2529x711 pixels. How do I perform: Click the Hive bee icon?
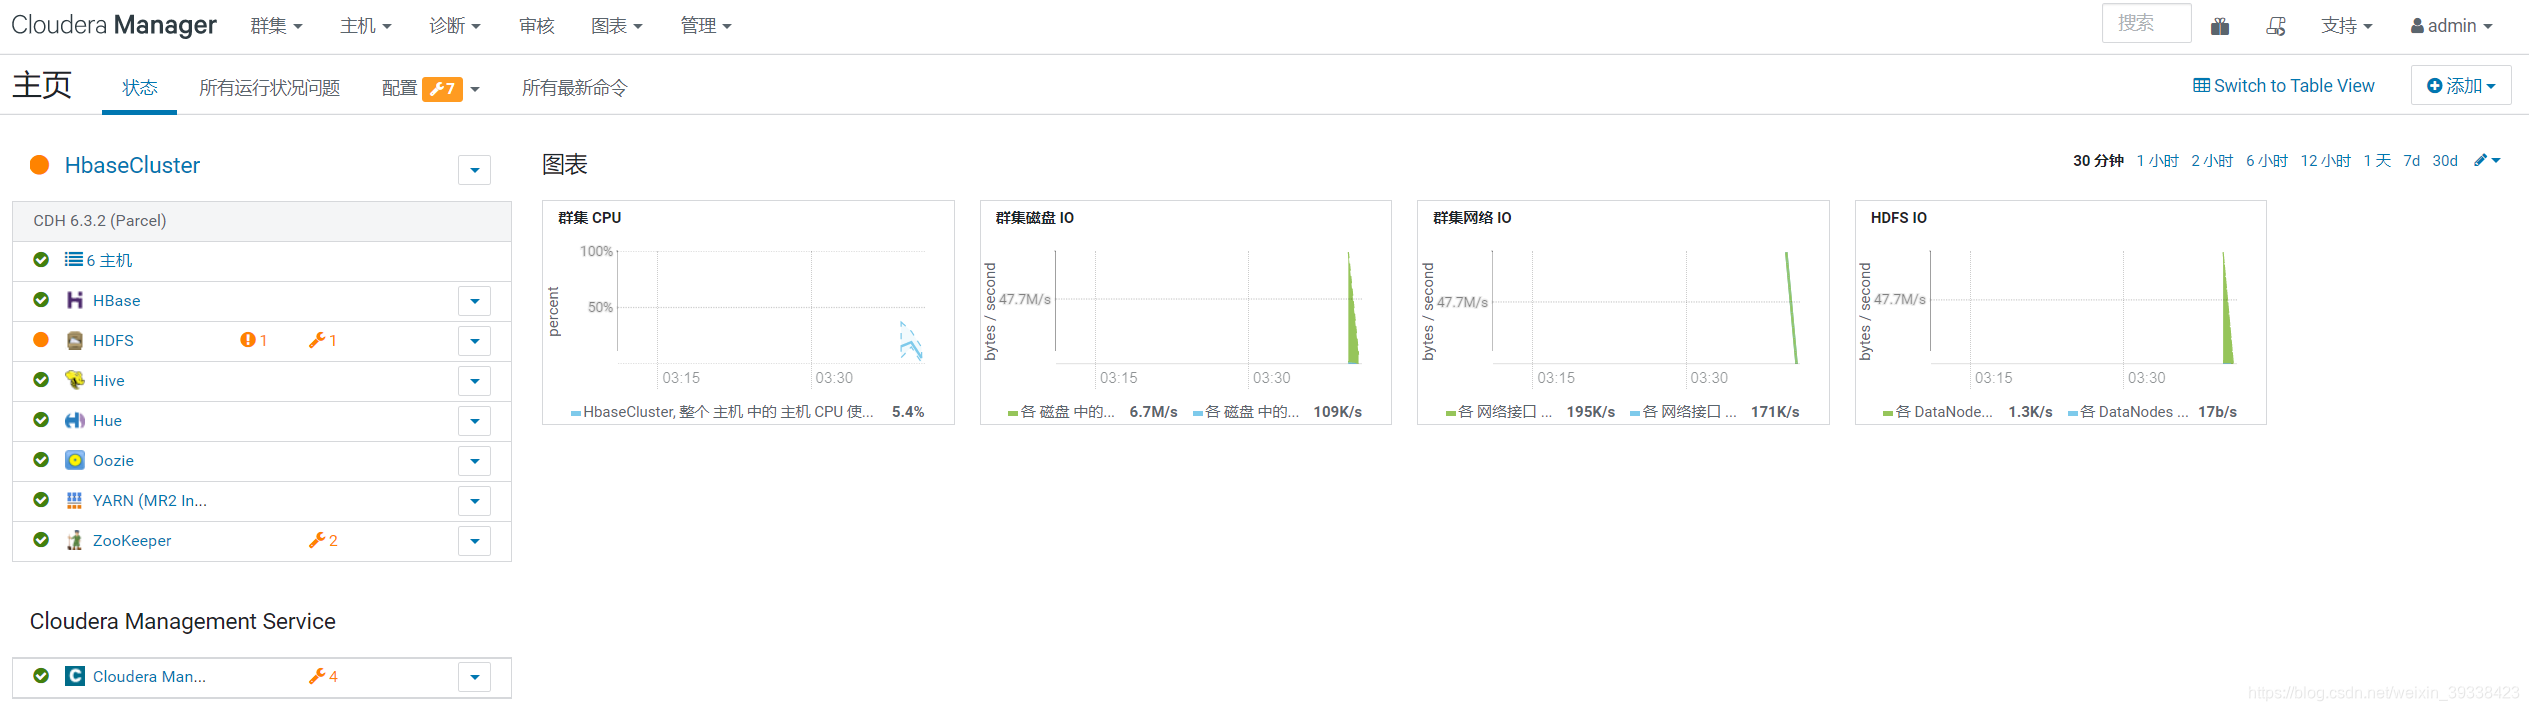(75, 380)
